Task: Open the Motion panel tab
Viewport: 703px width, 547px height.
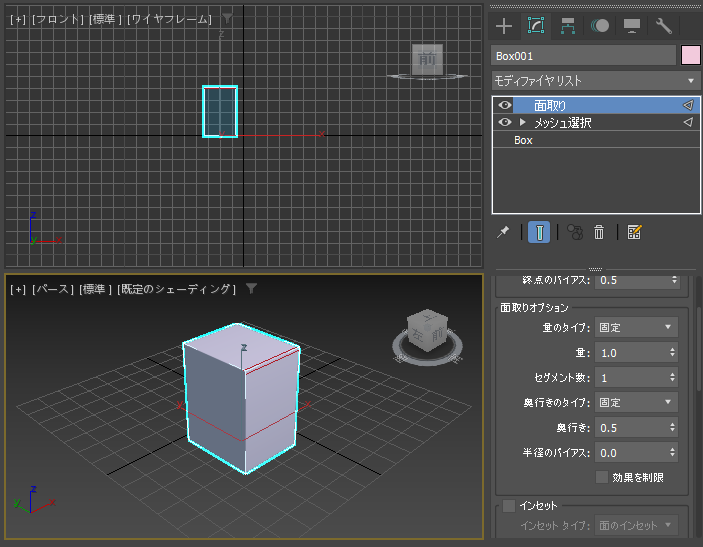Action: [x=600, y=26]
